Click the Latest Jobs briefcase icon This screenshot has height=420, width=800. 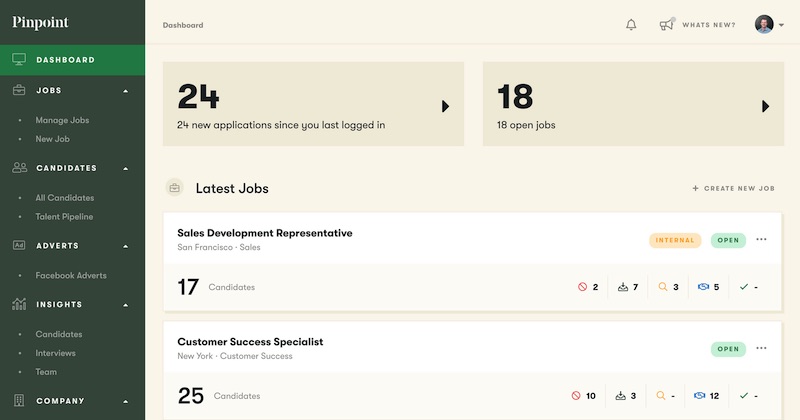pos(174,188)
